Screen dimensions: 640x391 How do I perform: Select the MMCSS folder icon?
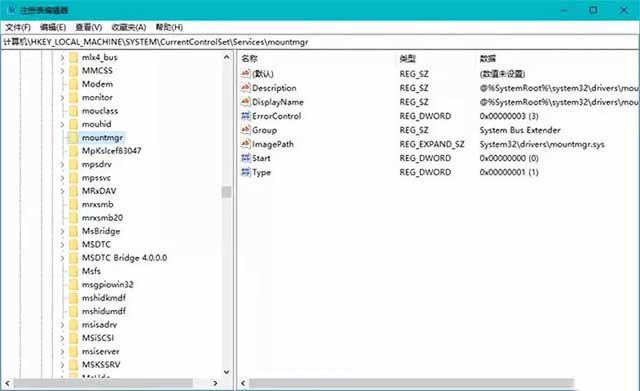point(73,71)
